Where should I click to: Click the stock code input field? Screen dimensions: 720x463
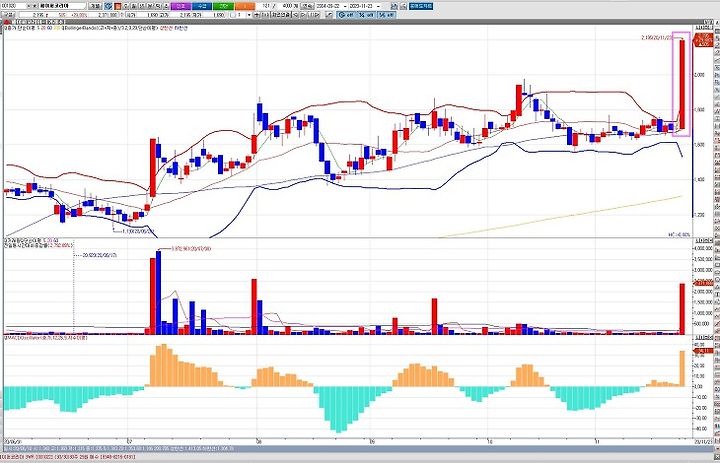pyautogui.click(x=14, y=6)
